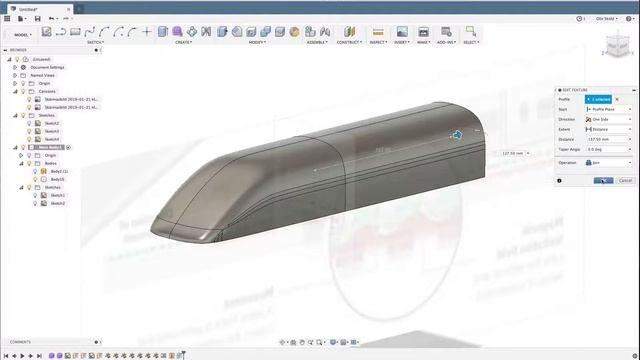Viewport: 640px width, 360px height.
Task: Open the INSPECT menu
Action: (x=378, y=42)
